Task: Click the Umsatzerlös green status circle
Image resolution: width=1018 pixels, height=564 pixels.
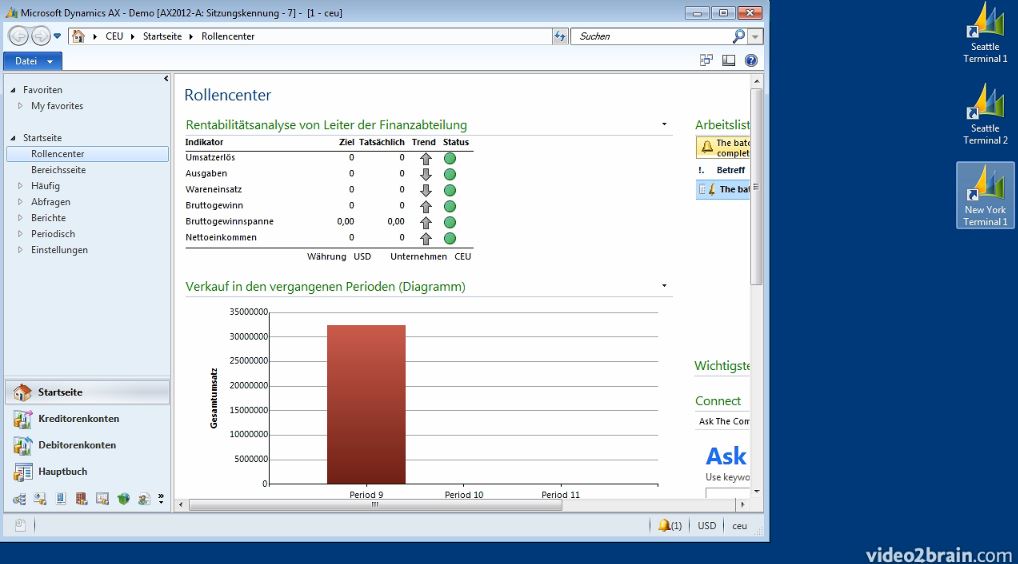Action: pos(450,158)
